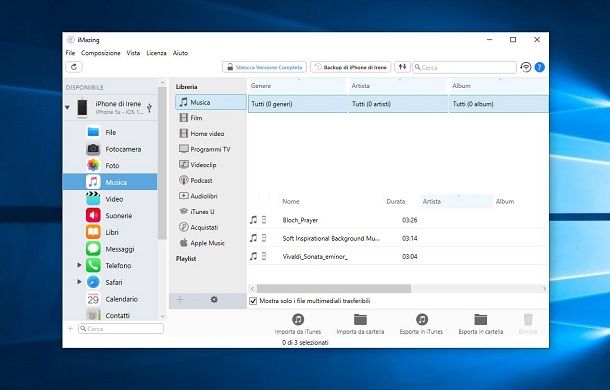610x390 pixels.
Task: Click the plus button beside sidebar search
Action: point(70,329)
